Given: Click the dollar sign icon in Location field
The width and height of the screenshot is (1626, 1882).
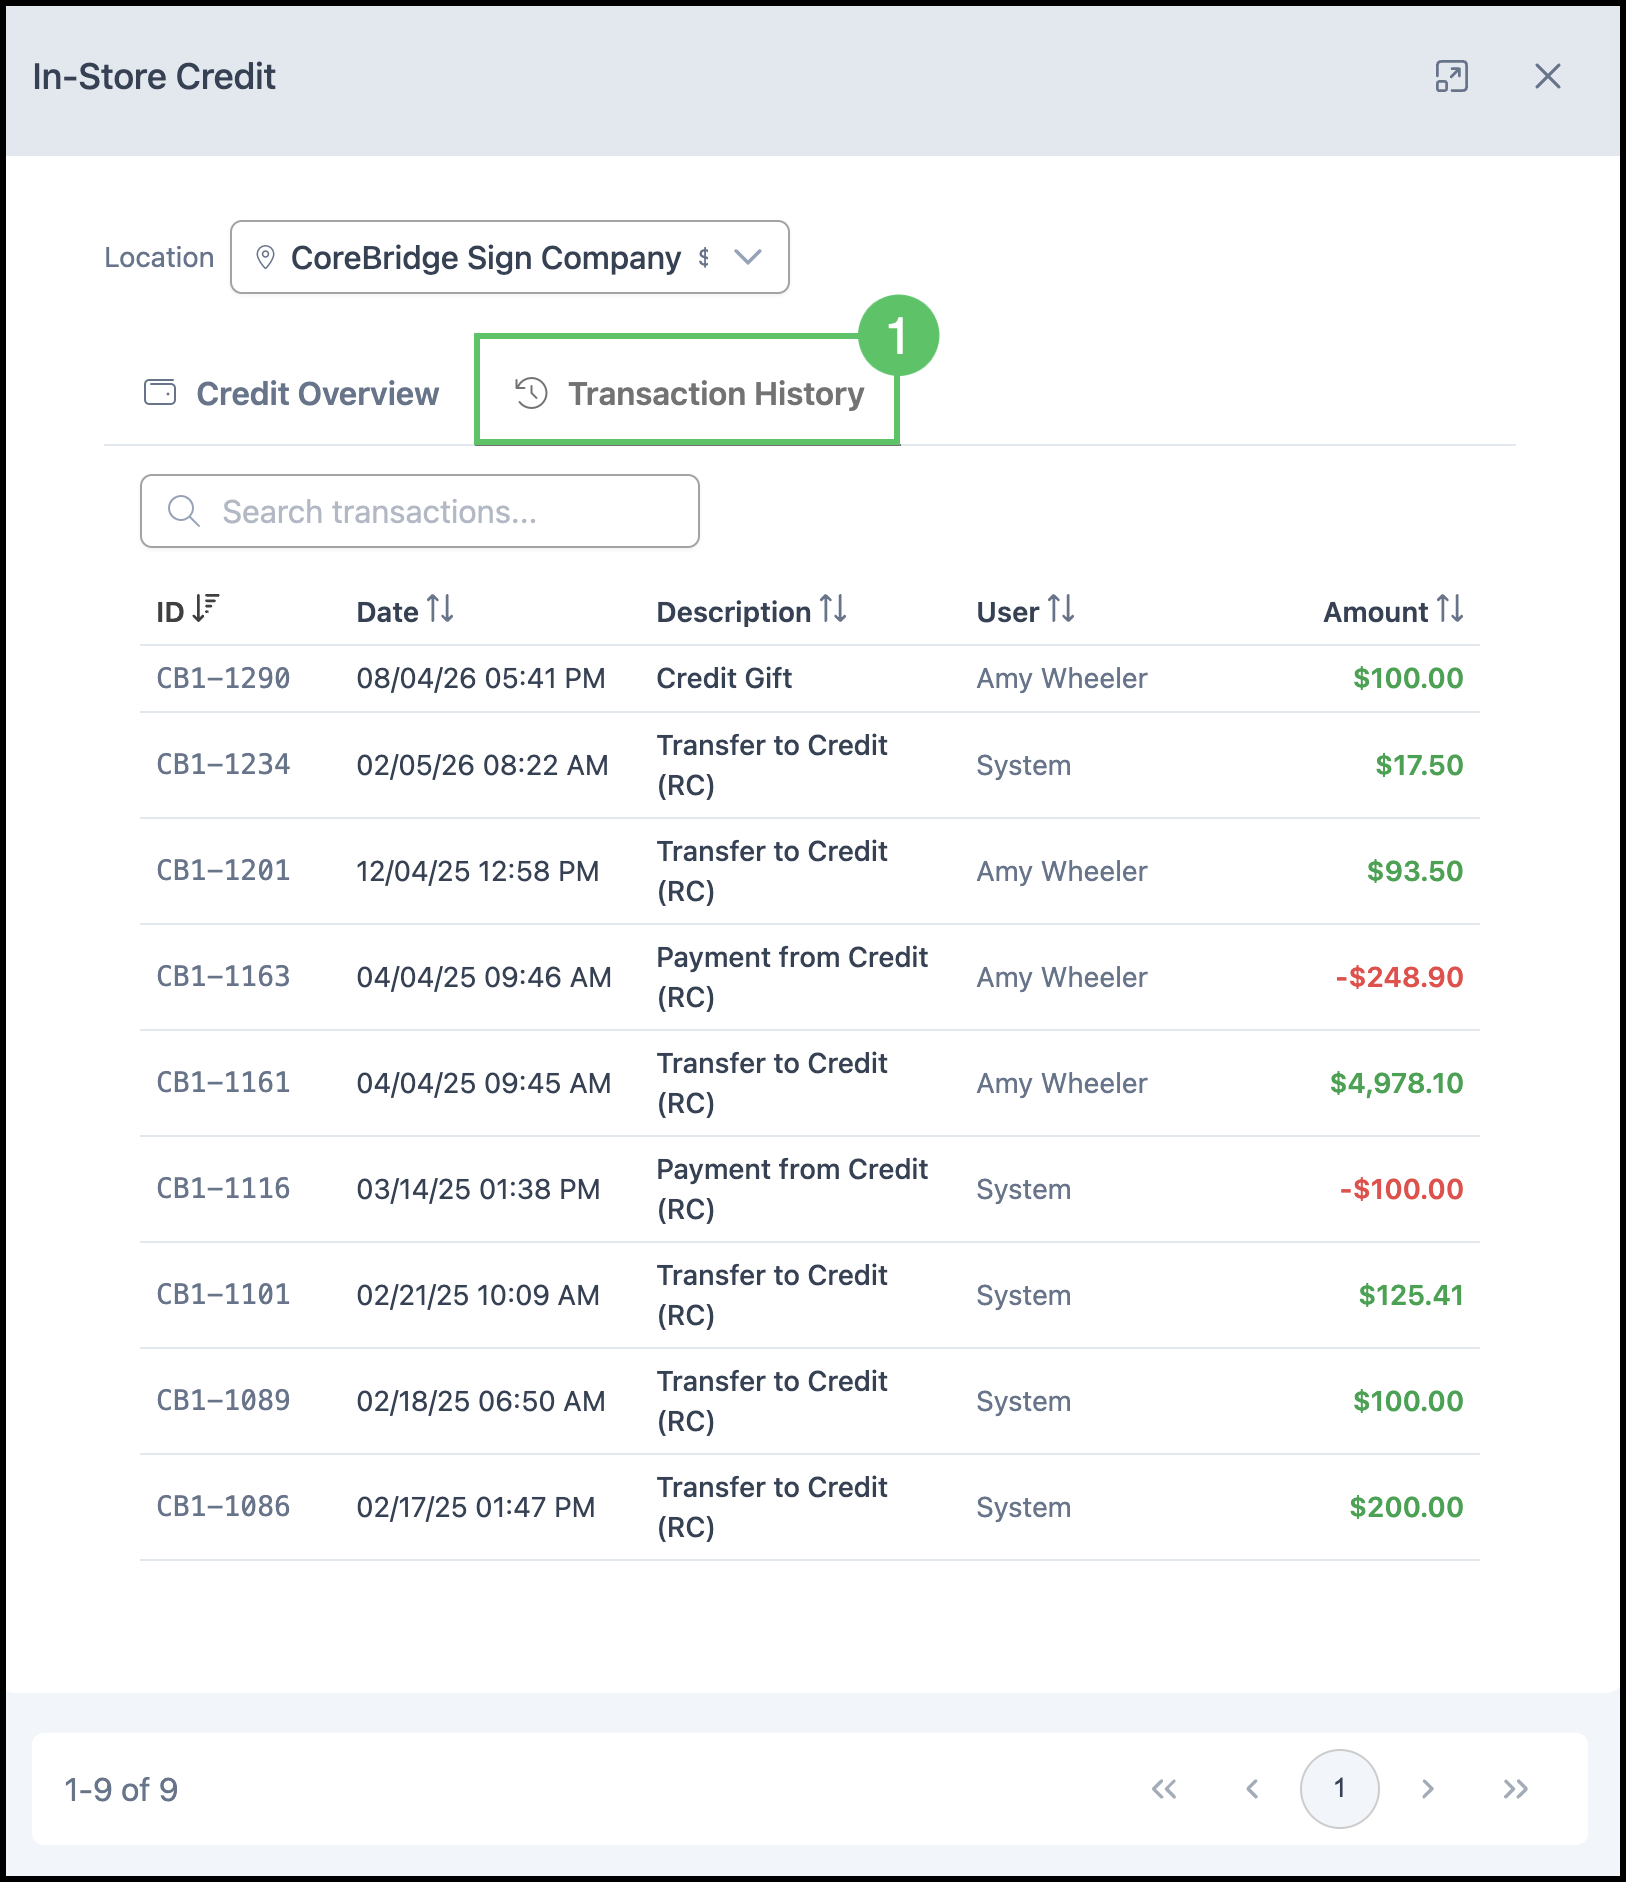Looking at the screenshot, I should point(704,257).
